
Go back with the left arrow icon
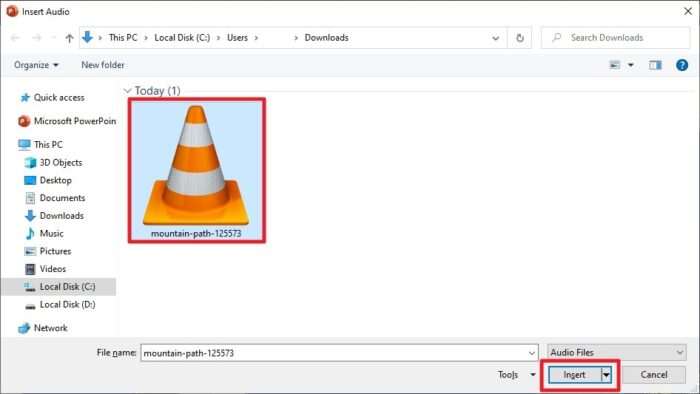click(15, 38)
